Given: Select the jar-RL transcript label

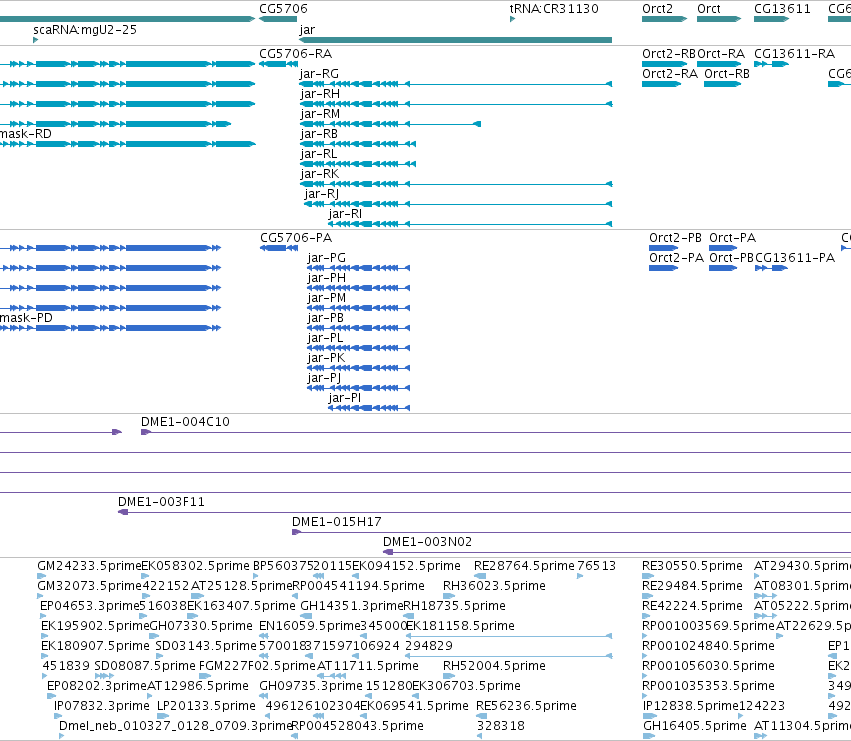Looking at the screenshot, I should point(319,154).
